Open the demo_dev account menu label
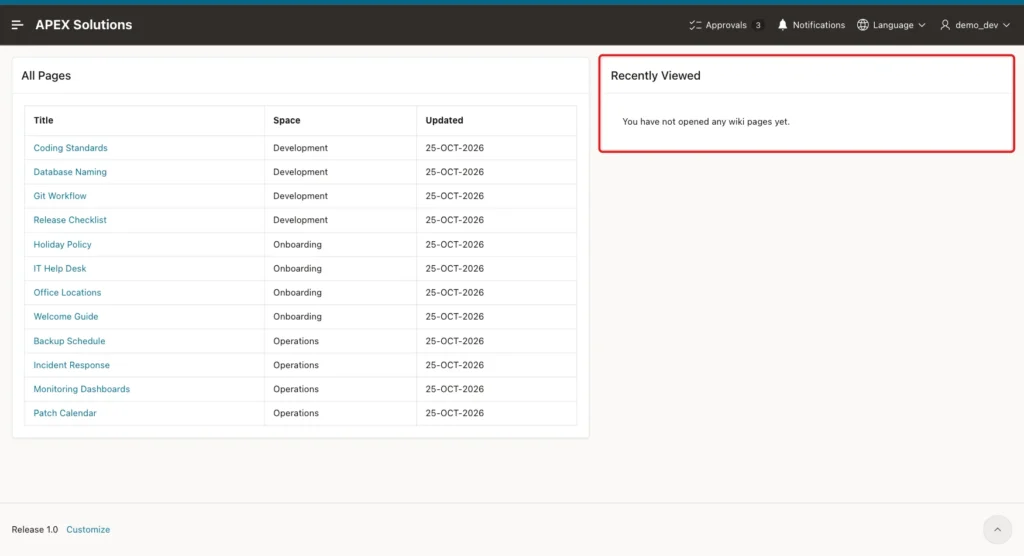The width and height of the screenshot is (1024, 556). coord(976,25)
